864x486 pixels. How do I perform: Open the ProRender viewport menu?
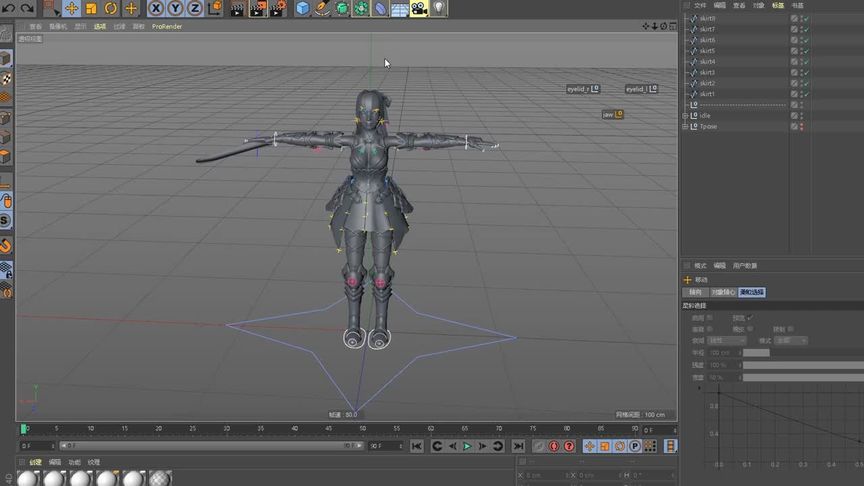pos(167,27)
